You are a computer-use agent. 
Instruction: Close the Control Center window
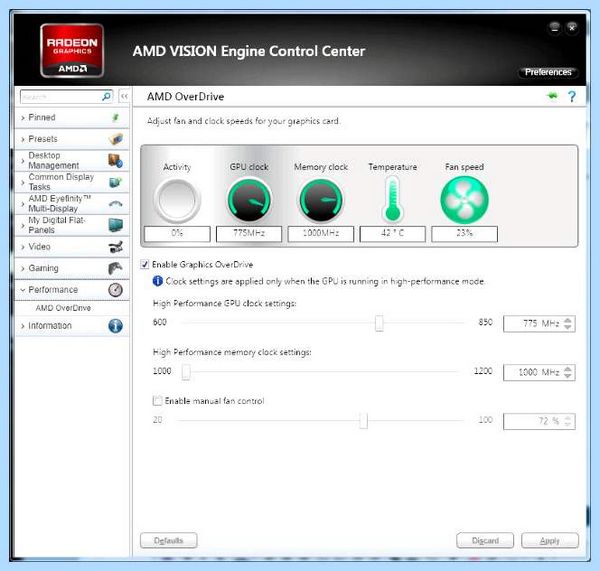pyautogui.click(x=572, y=28)
